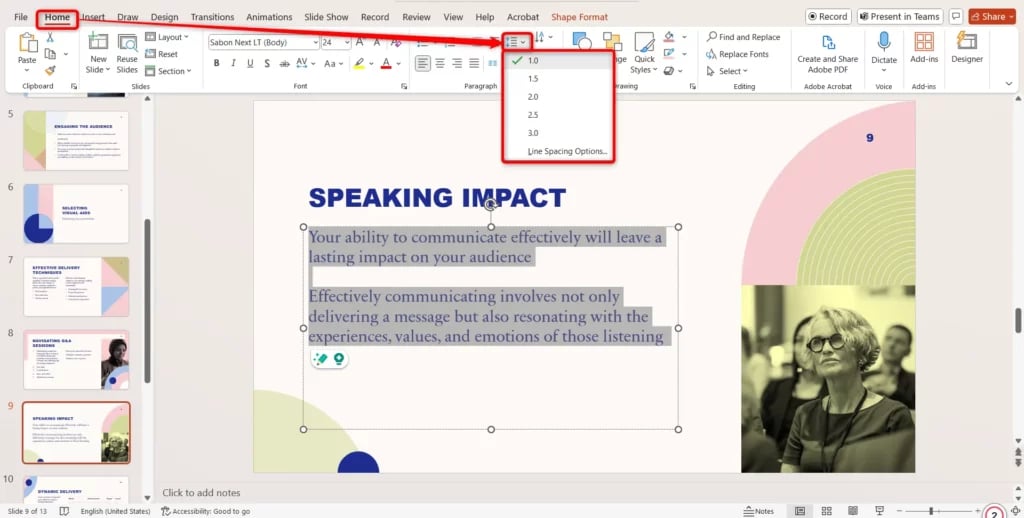This screenshot has width=1024, height=518.
Task: Apply yellow text highlight color
Action: [359, 63]
